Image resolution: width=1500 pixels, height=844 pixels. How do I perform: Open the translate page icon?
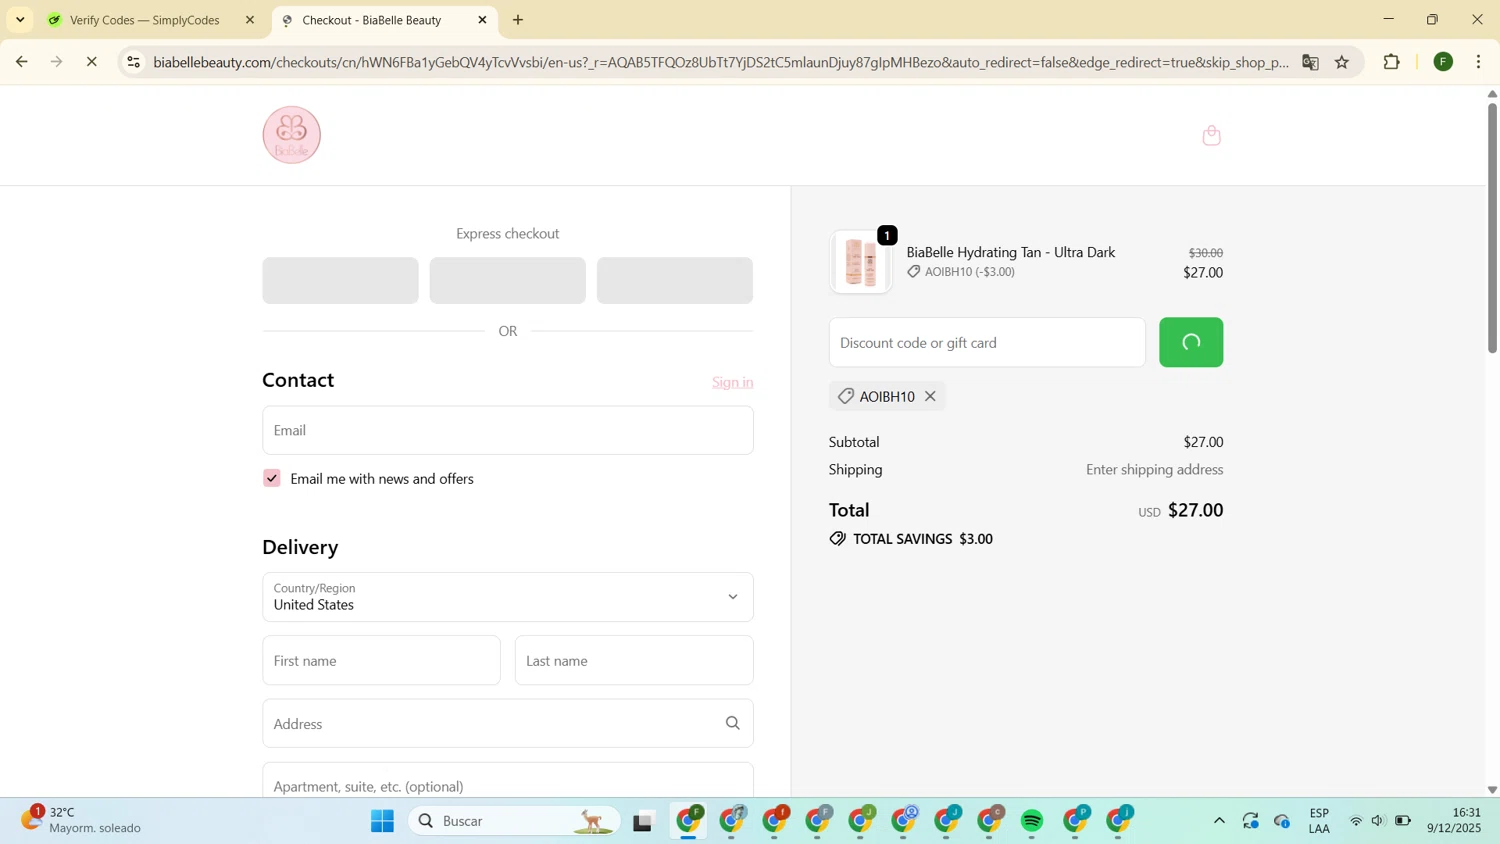coord(1310,62)
